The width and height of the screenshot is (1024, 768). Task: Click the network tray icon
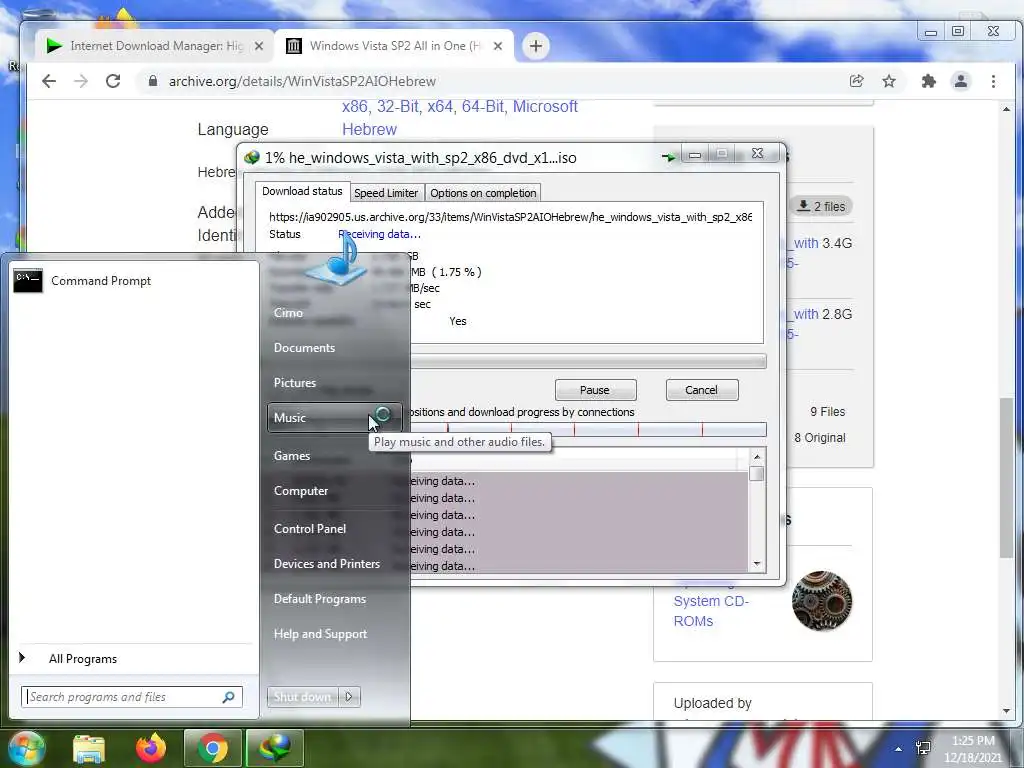point(923,748)
